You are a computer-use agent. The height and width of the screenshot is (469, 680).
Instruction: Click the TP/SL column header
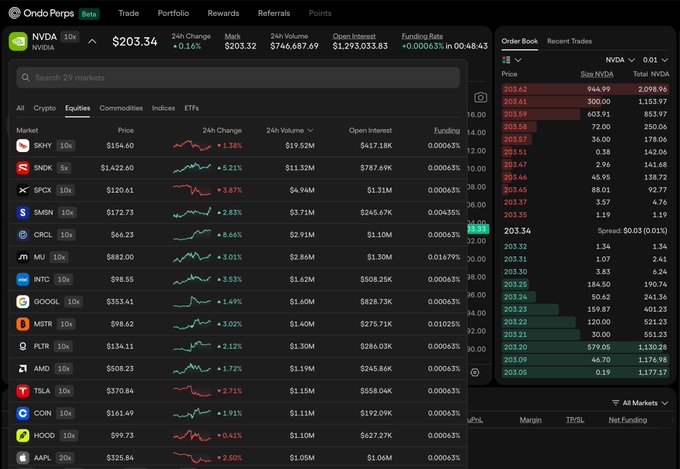click(x=575, y=420)
